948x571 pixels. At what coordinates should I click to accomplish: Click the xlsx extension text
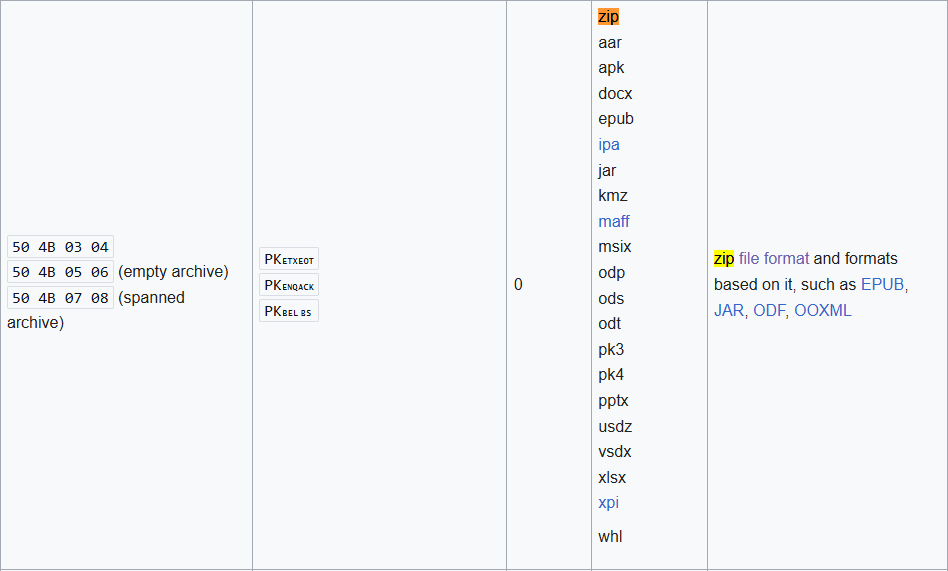coord(612,478)
